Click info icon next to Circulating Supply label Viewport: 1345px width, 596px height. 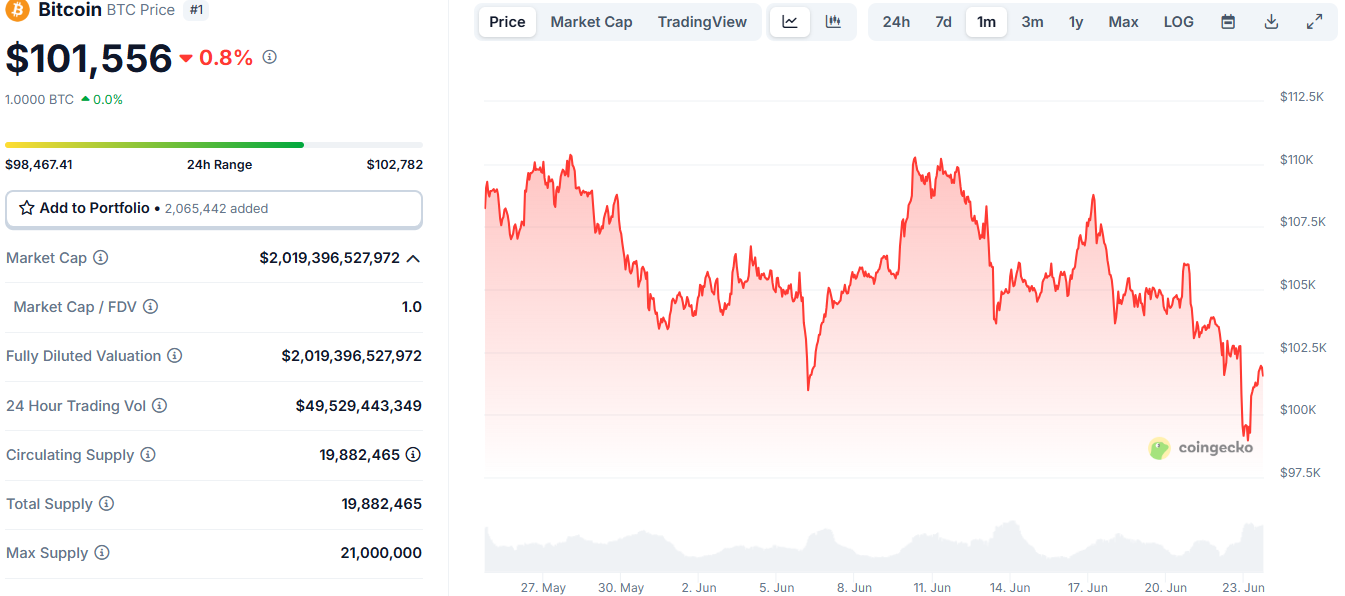tap(148, 455)
